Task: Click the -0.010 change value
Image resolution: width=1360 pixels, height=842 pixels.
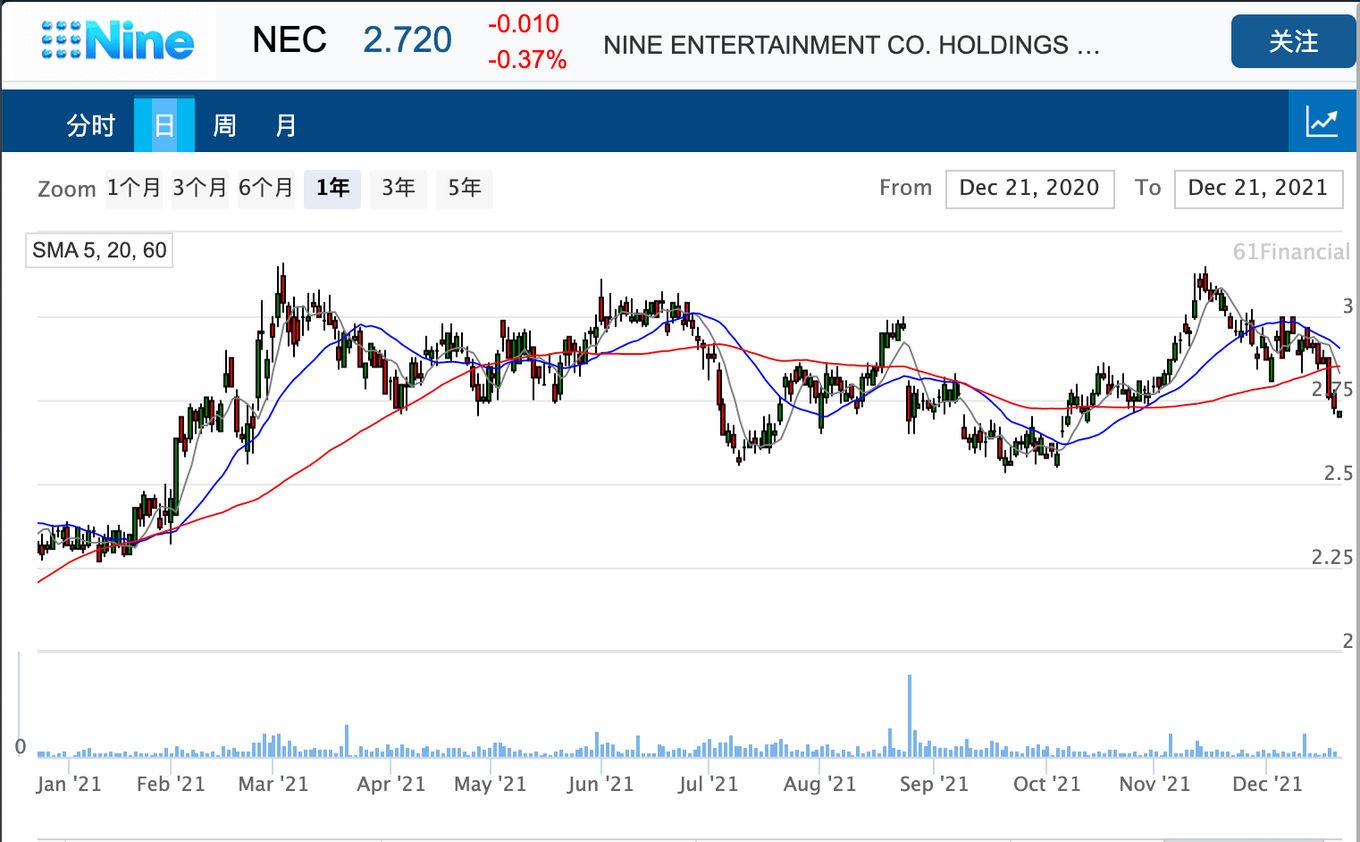Action: coord(523,24)
